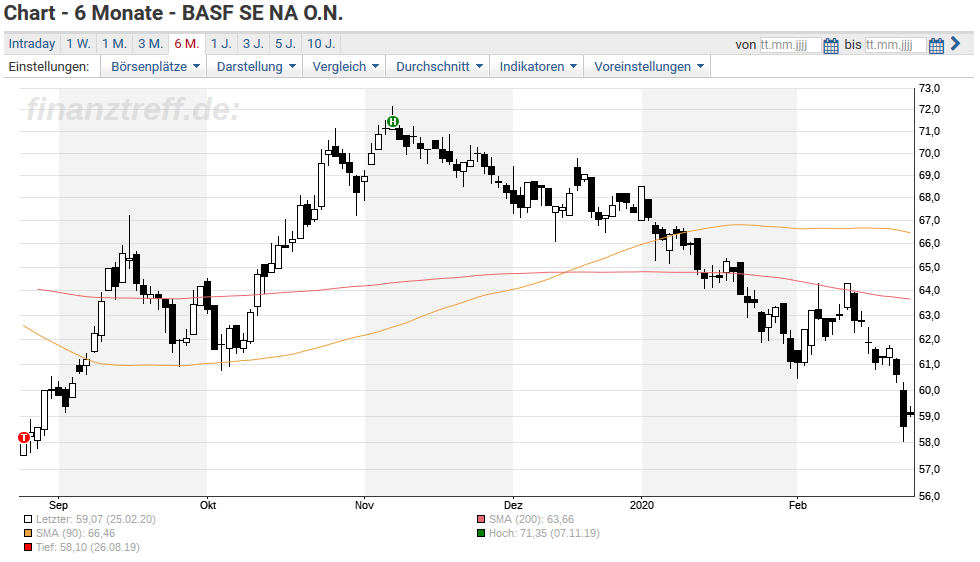Select the 6 M. time range tab
Image resolution: width=980 pixels, height=562 pixels.
pyautogui.click(x=187, y=44)
